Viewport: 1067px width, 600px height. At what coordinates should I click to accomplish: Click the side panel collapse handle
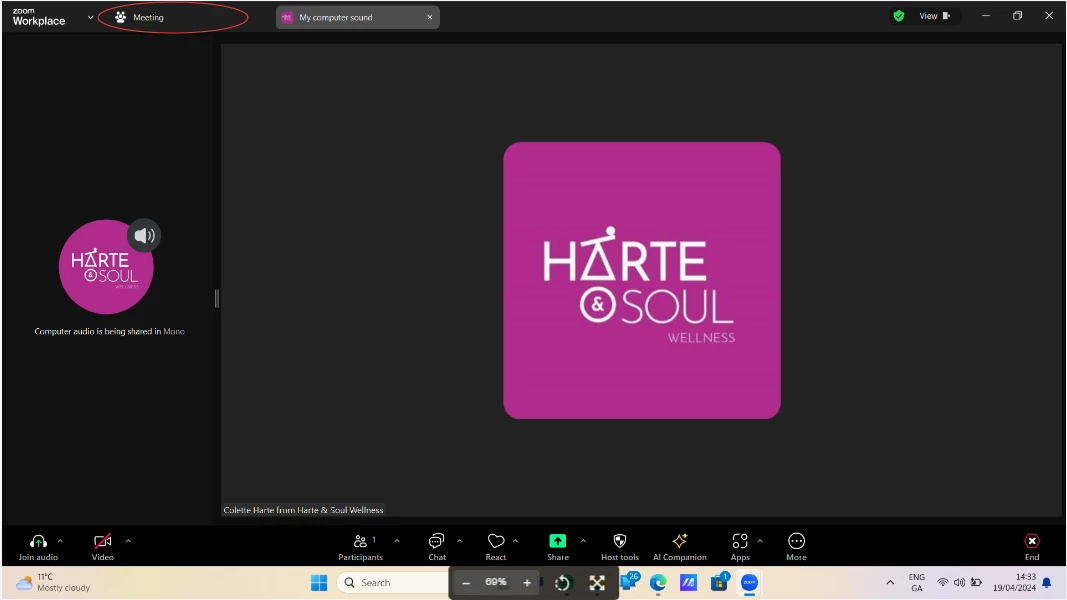pos(217,298)
